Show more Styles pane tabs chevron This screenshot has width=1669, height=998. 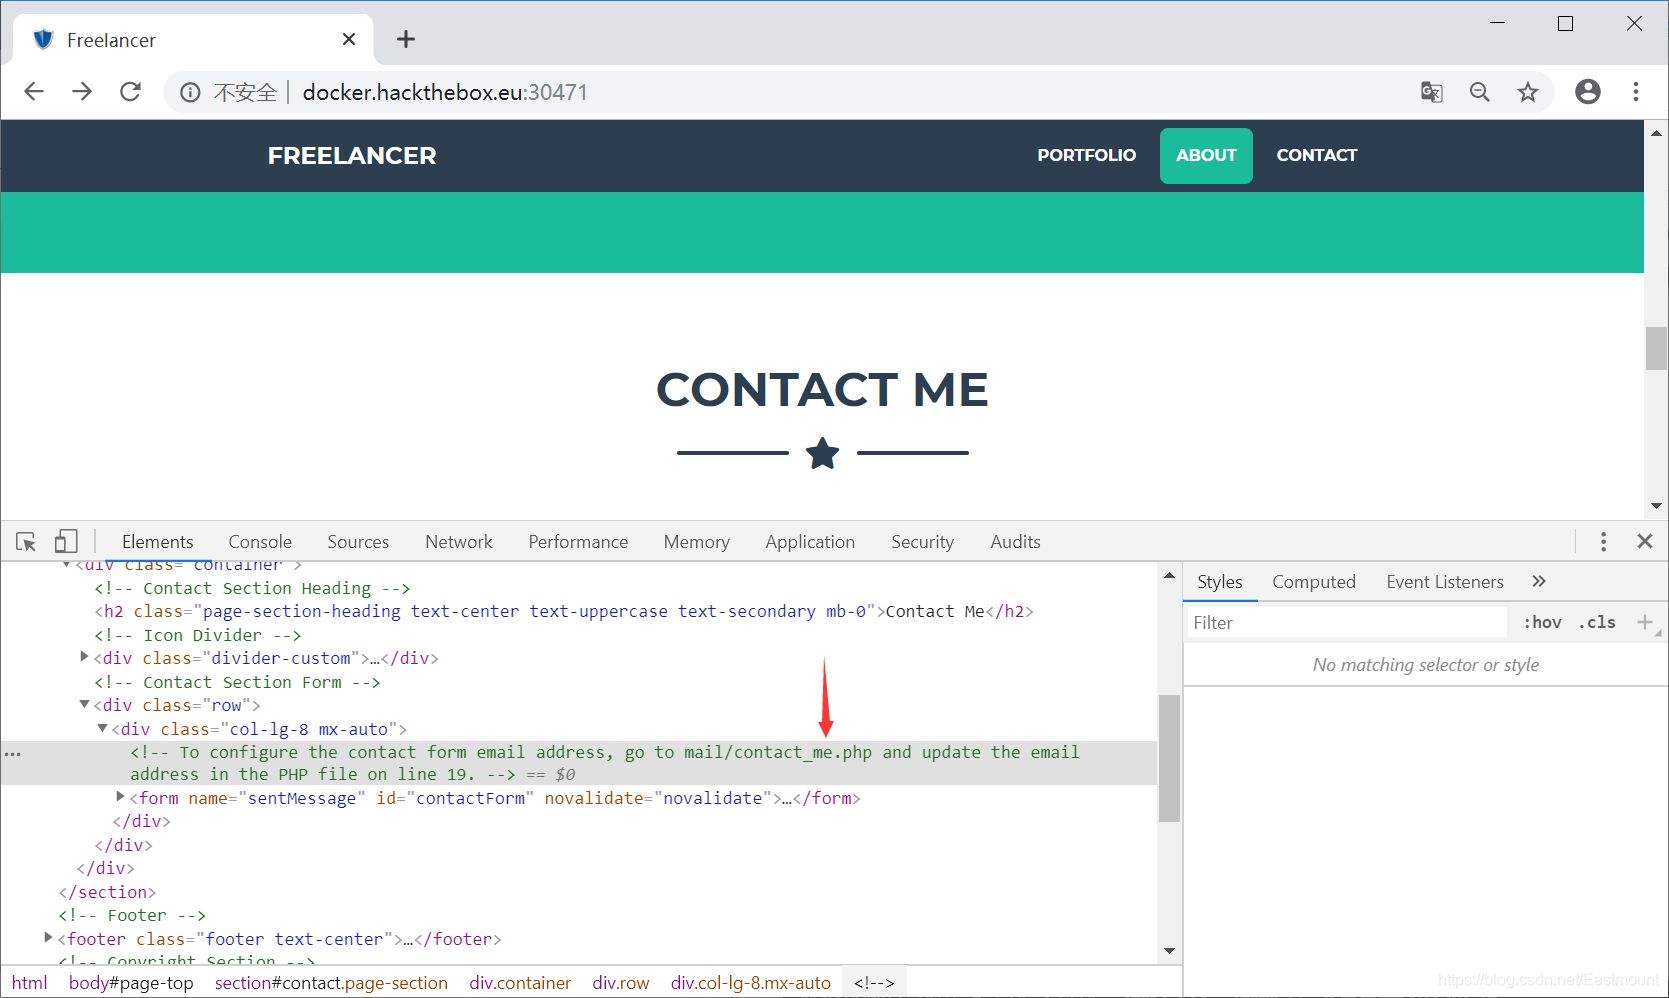coord(1539,581)
